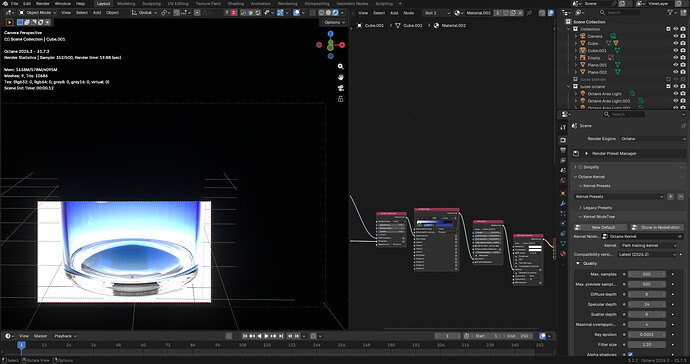Viewport: 690px width, 364px height.
Task: Open the Render Engine dropdown
Action: pyautogui.click(x=653, y=139)
